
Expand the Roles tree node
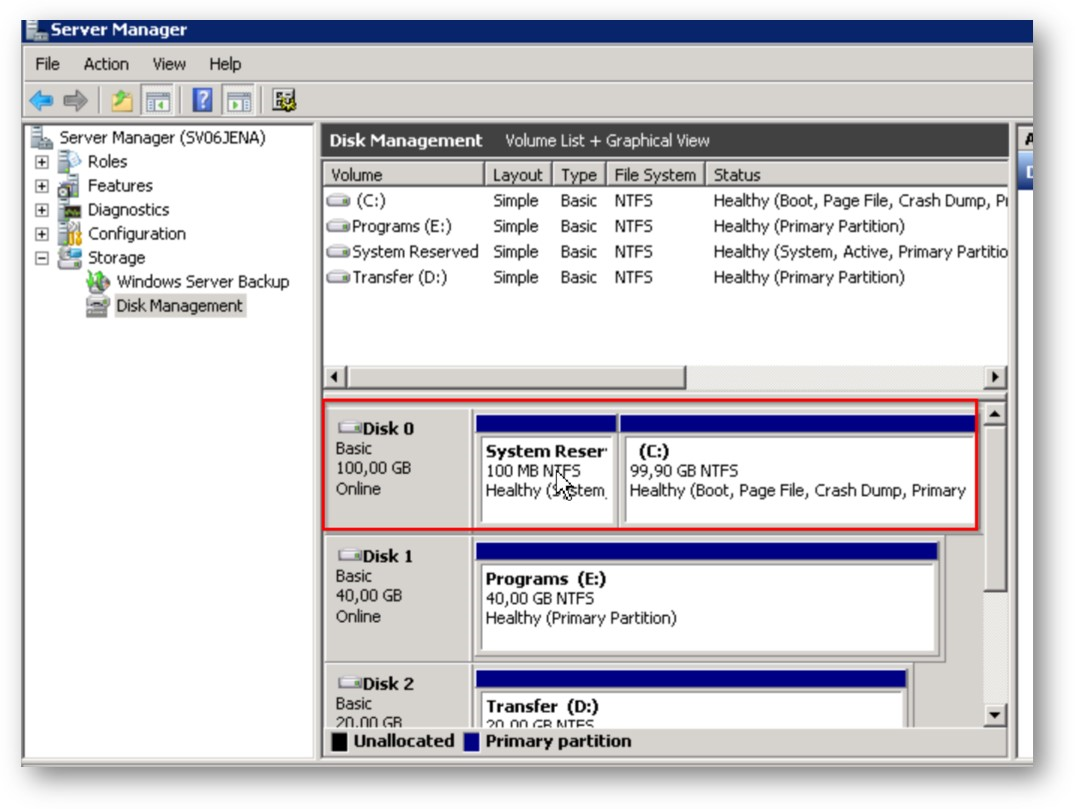42,162
